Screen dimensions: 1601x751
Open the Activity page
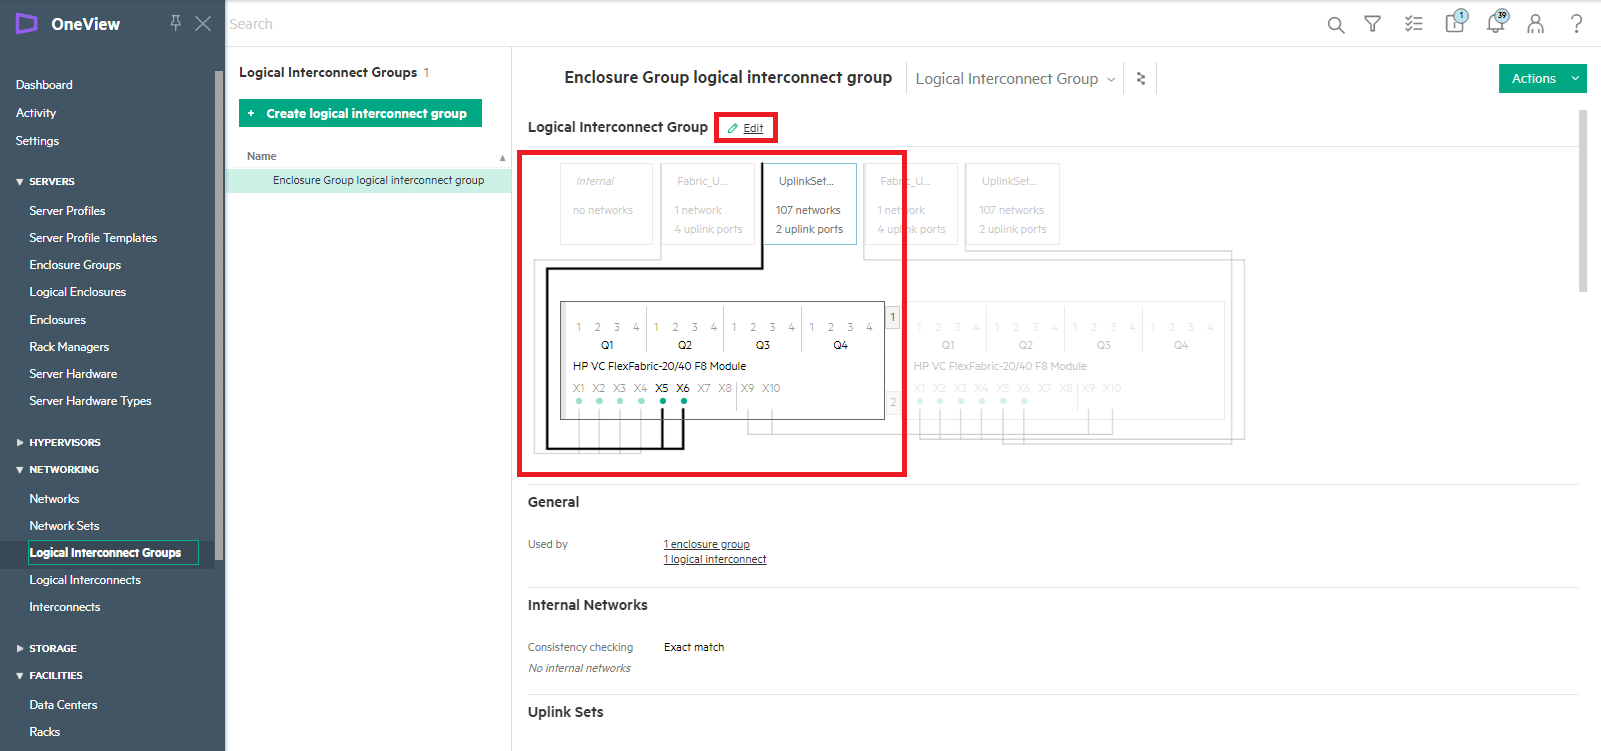36,113
